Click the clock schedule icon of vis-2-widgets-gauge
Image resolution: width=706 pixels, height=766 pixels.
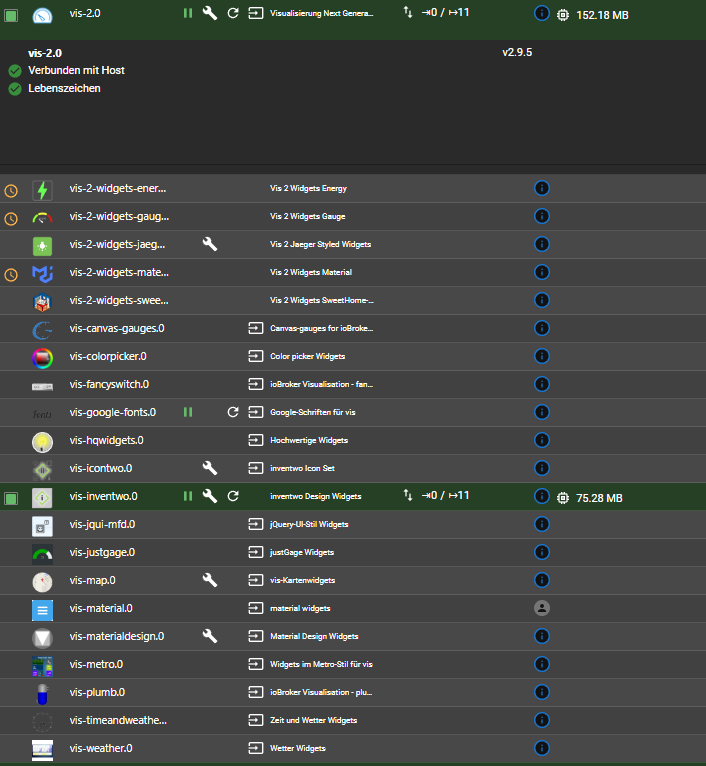click(11, 218)
